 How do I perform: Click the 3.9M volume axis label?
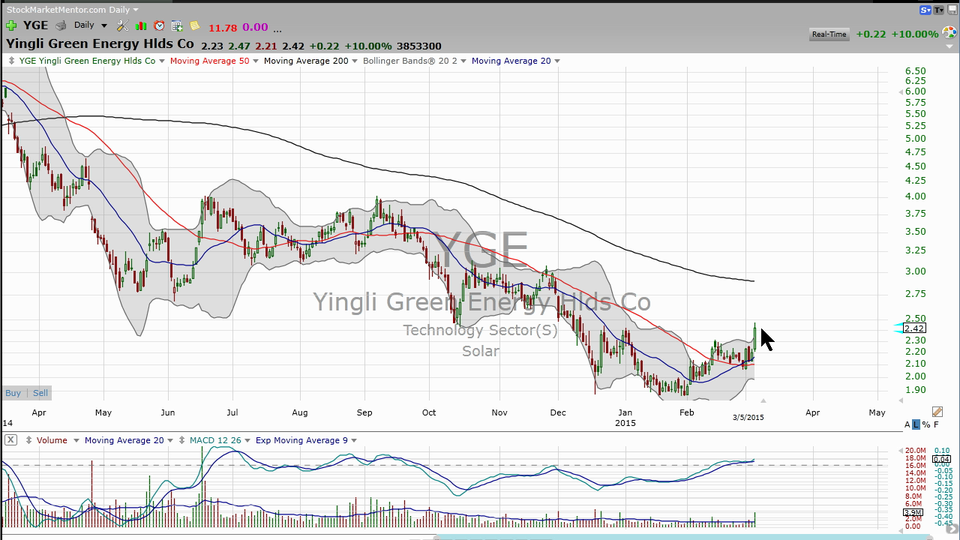[912, 512]
